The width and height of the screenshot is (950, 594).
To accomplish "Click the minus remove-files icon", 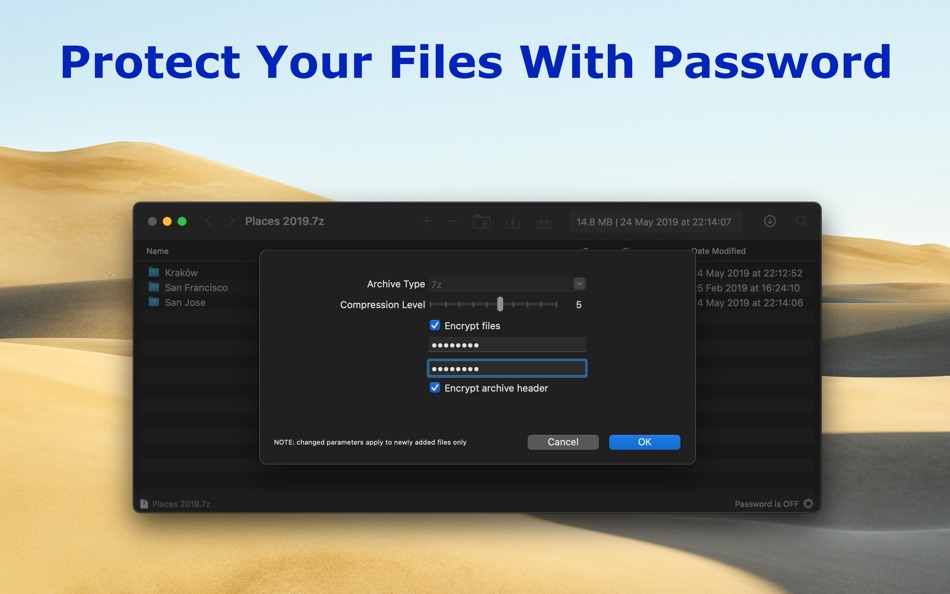I will (x=453, y=221).
